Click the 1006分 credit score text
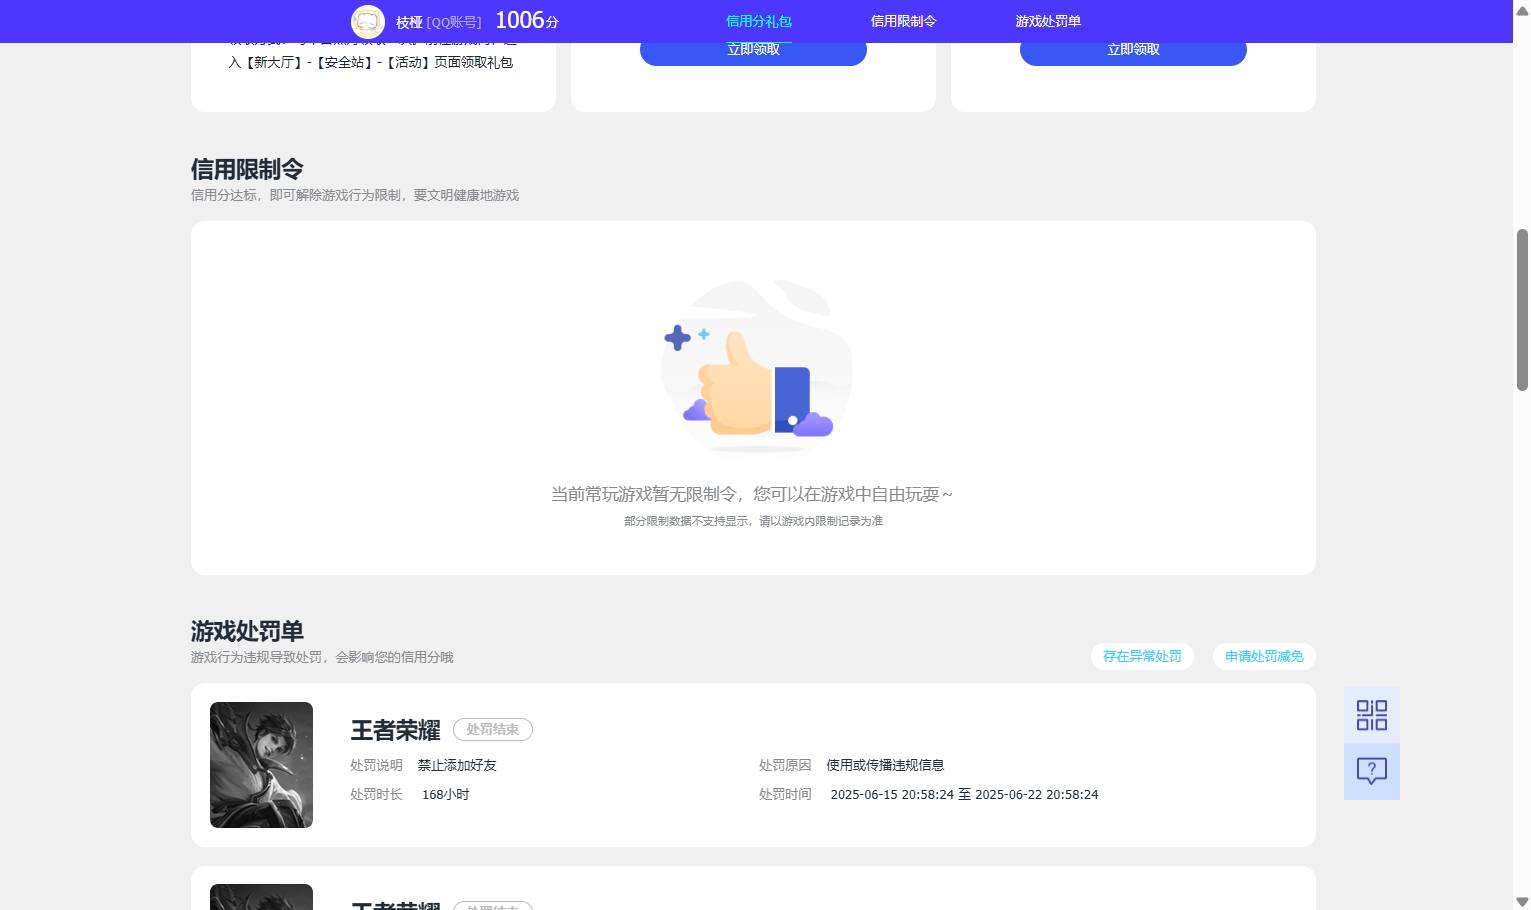 [x=527, y=21]
